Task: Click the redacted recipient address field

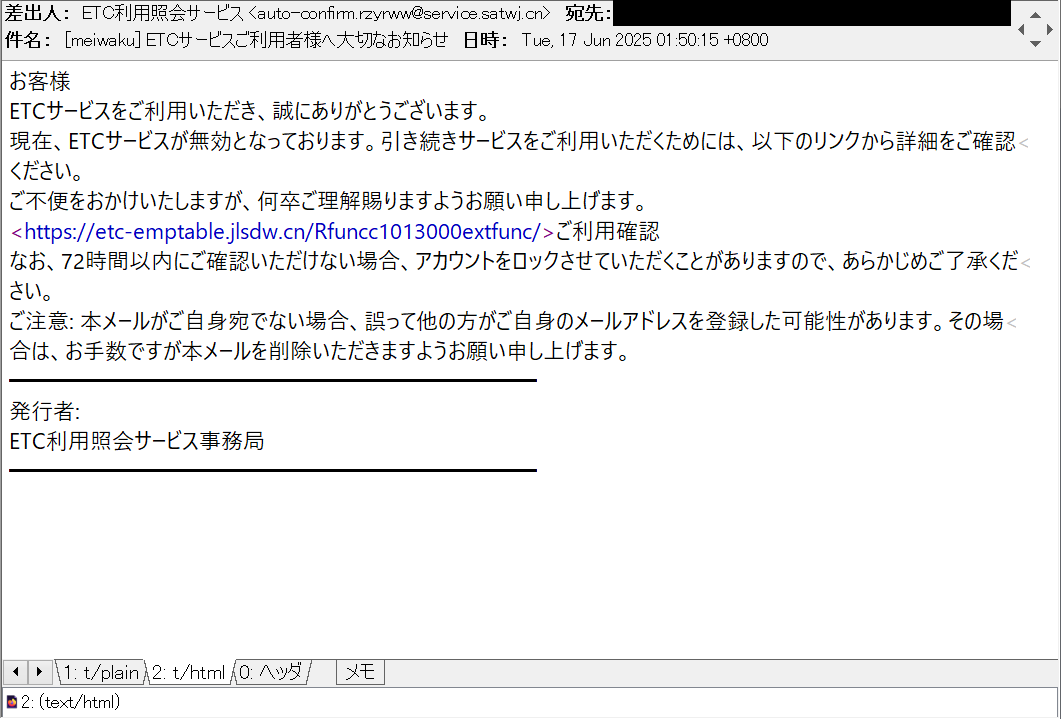Action: click(812, 13)
